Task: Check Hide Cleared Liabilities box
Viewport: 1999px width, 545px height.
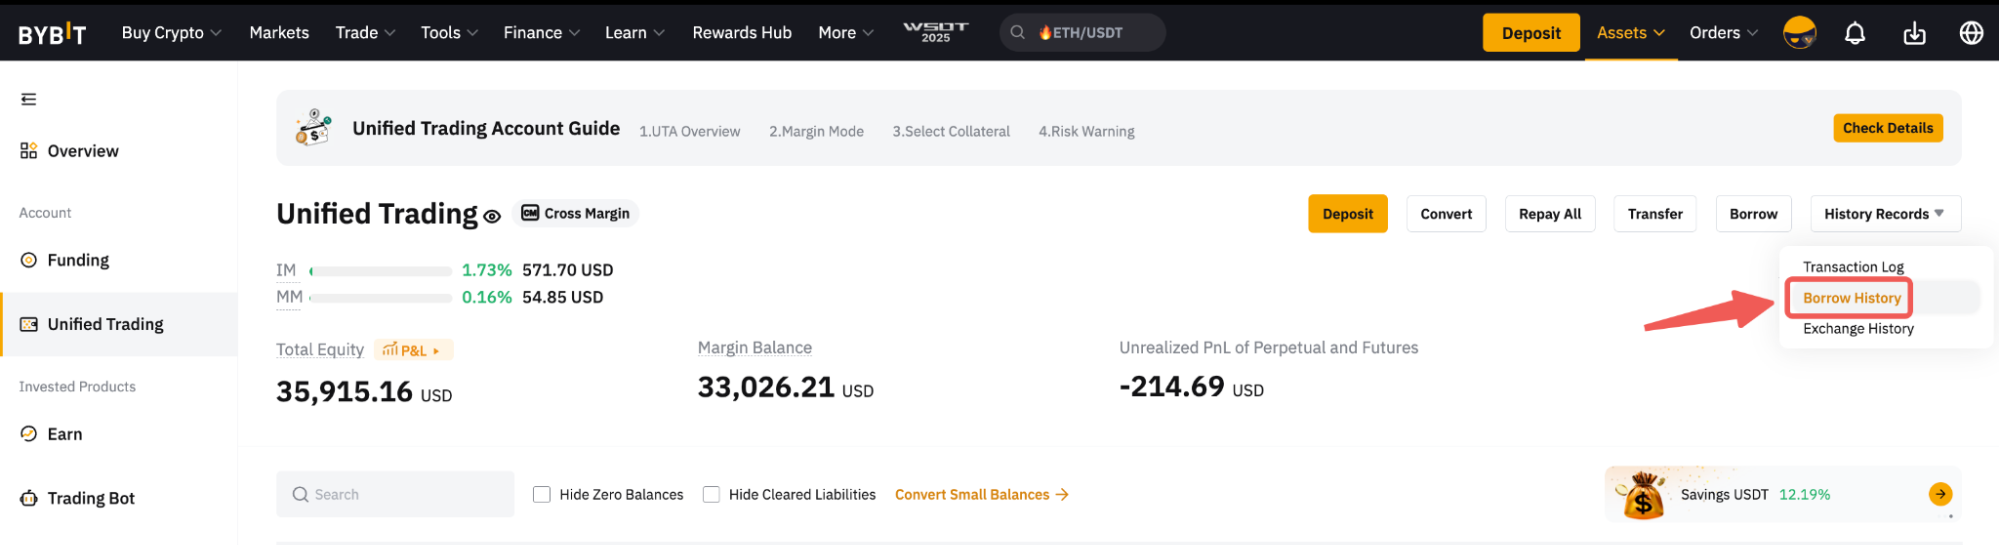Action: [711, 494]
